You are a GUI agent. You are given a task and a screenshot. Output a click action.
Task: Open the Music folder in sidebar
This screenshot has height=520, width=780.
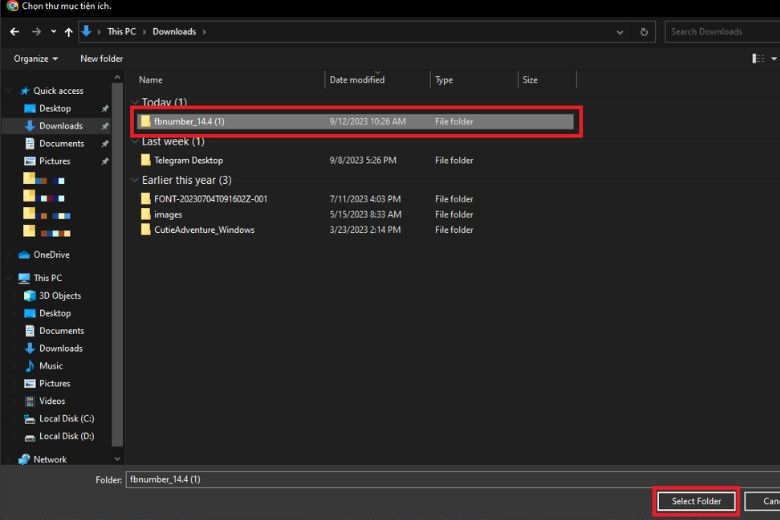tap(50, 366)
